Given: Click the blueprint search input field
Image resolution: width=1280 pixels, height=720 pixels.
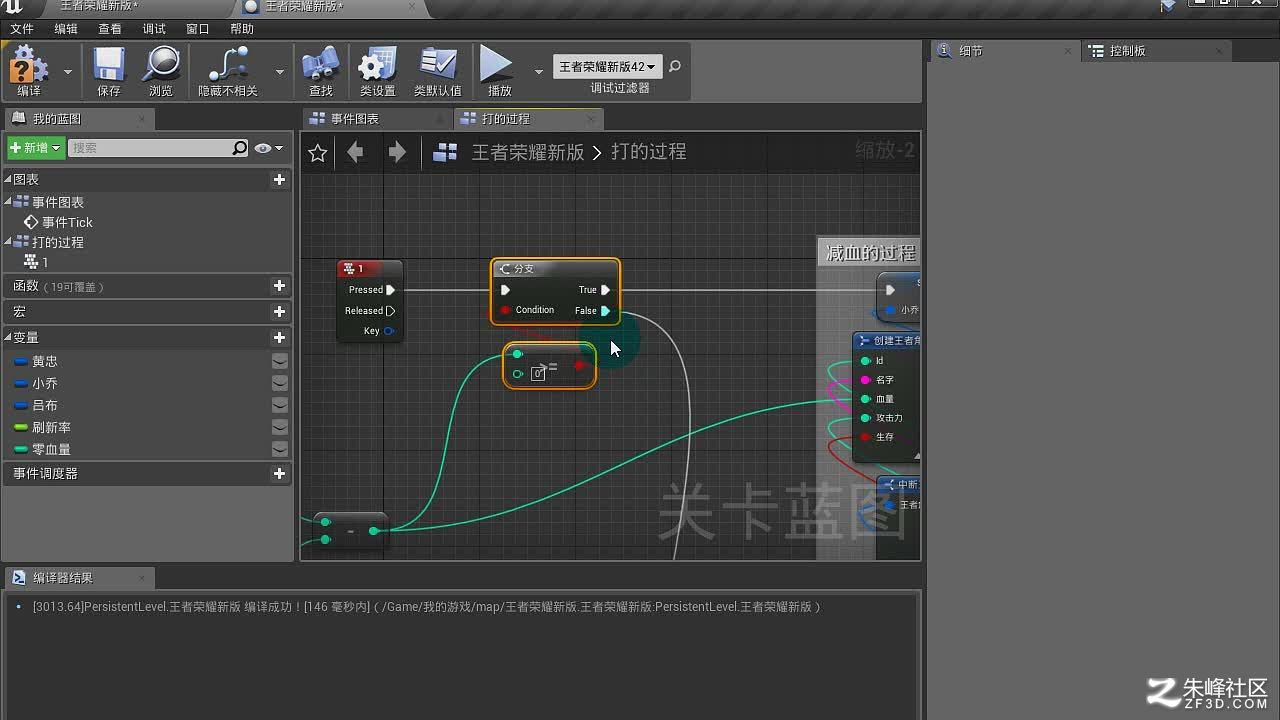Looking at the screenshot, I should 151,148.
